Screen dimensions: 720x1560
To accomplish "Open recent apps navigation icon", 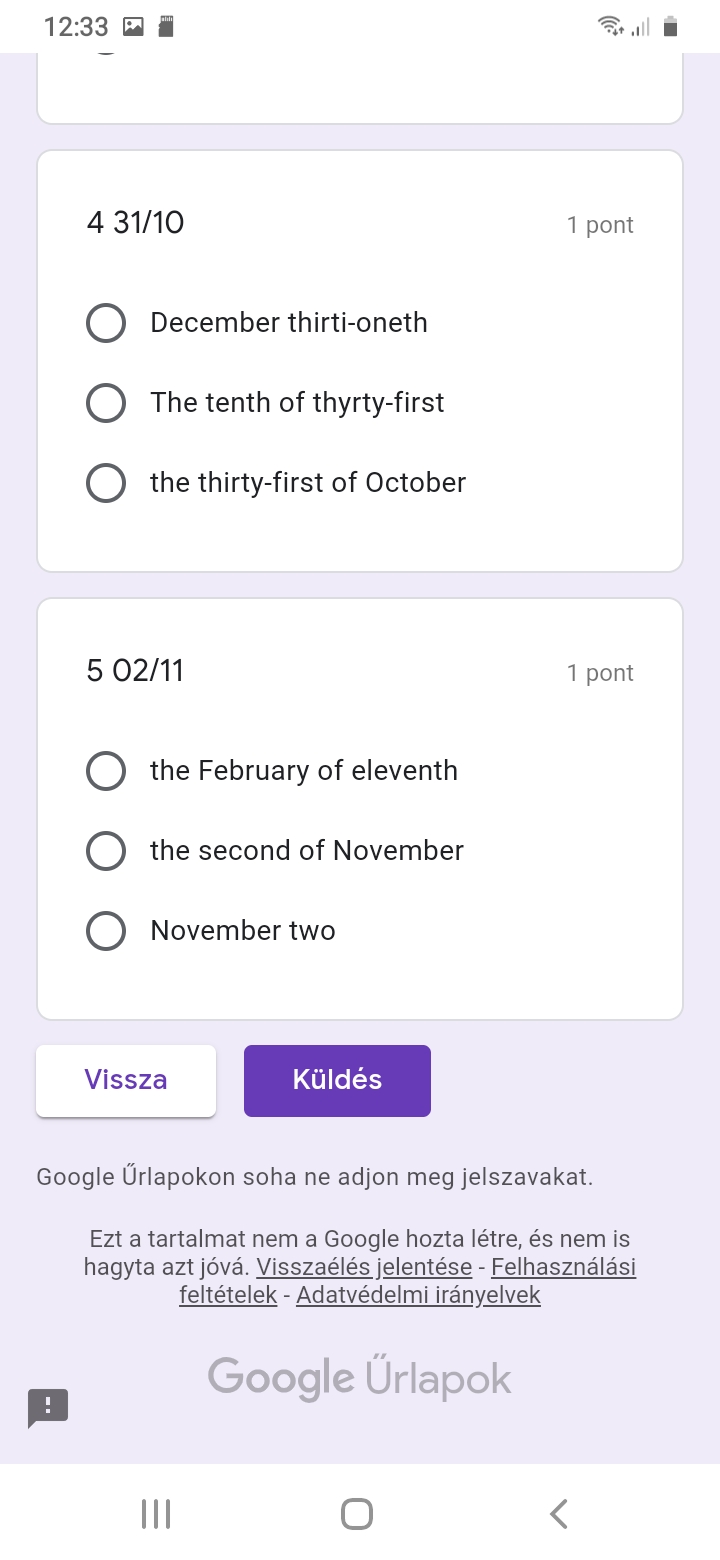I will pos(156,1514).
